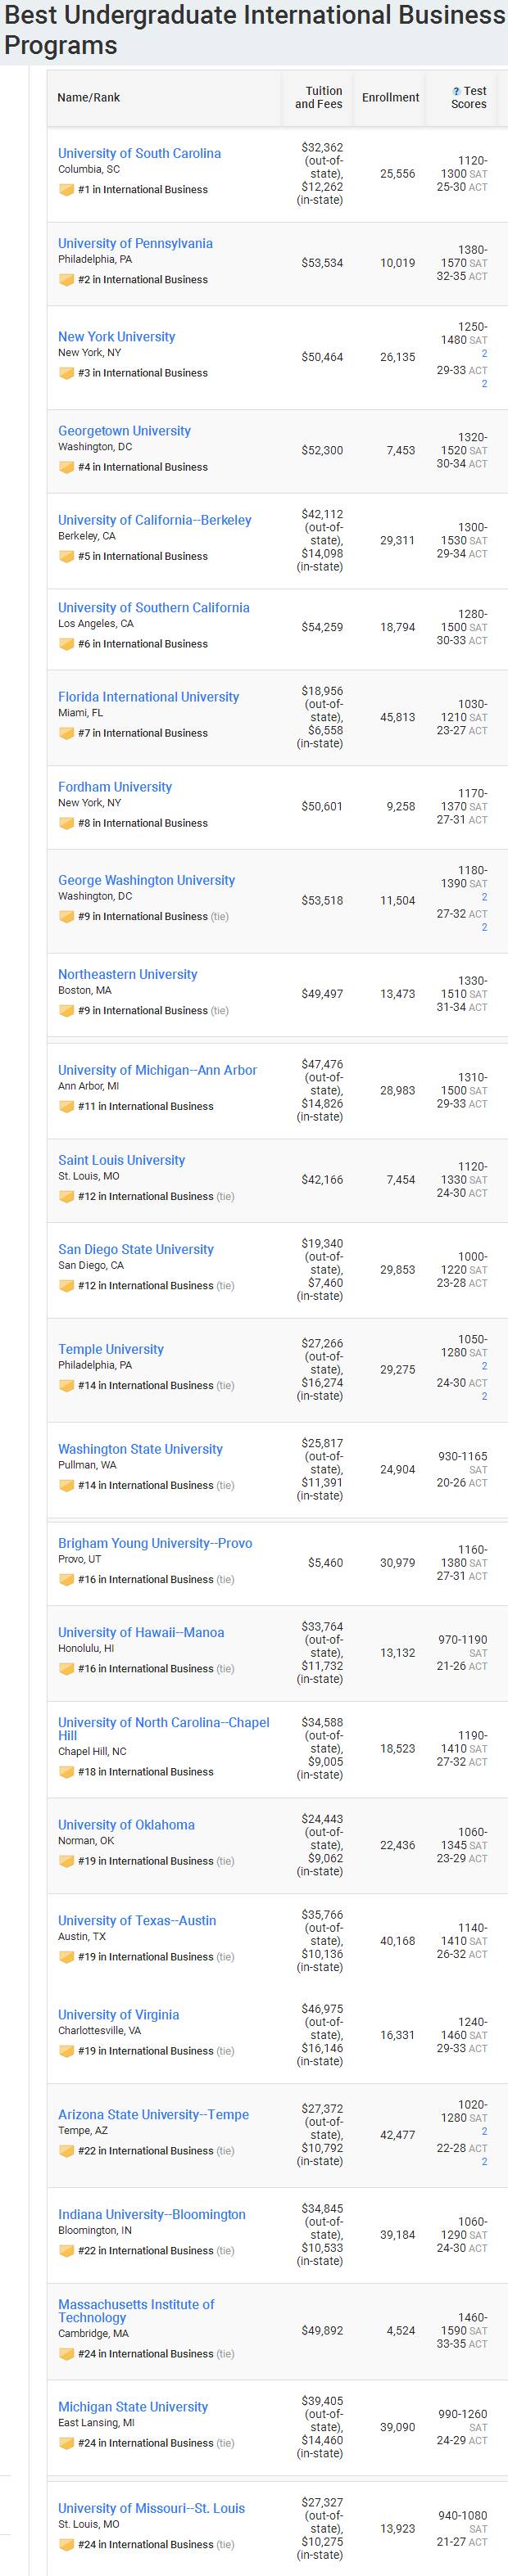The width and height of the screenshot is (508, 2576).
Task: Click the #2 rank badge under University of Pennsylvania
Action: [x=66, y=280]
